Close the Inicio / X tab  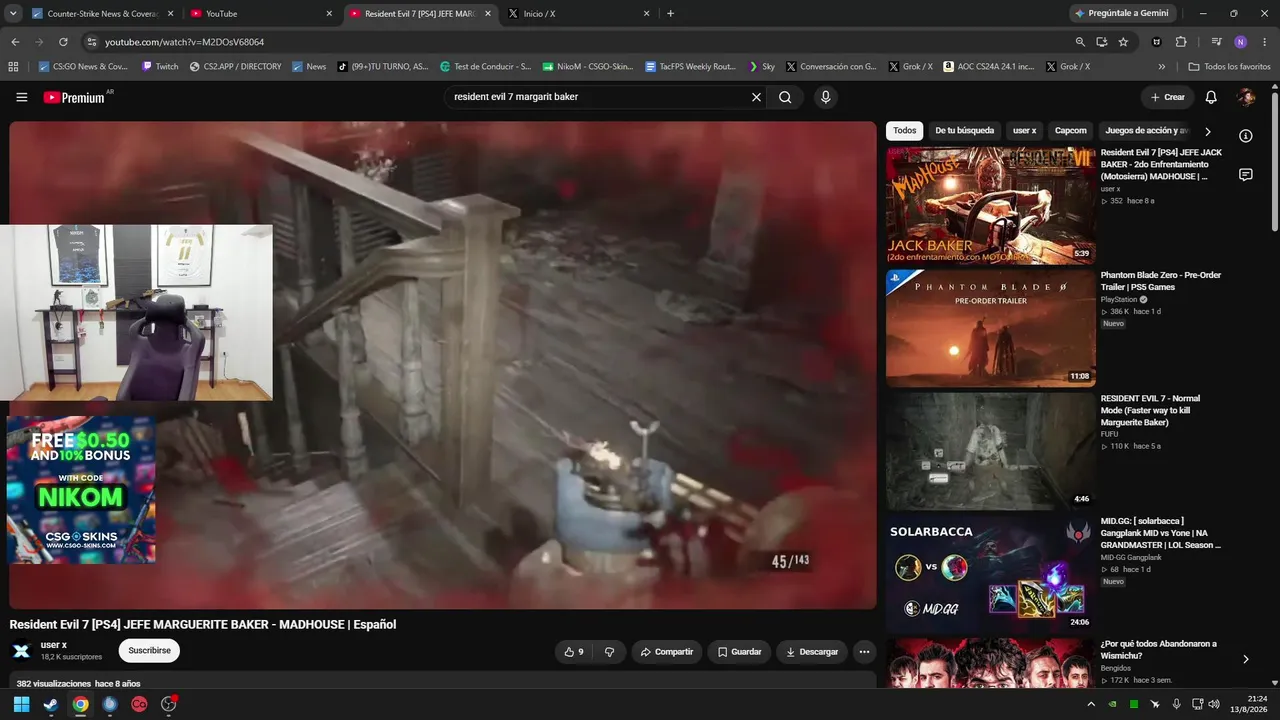[646, 14]
